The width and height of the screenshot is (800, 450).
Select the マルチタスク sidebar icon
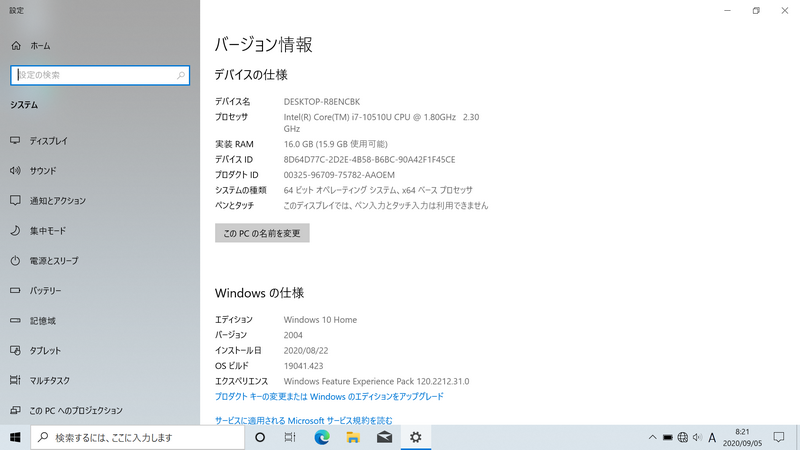point(15,380)
